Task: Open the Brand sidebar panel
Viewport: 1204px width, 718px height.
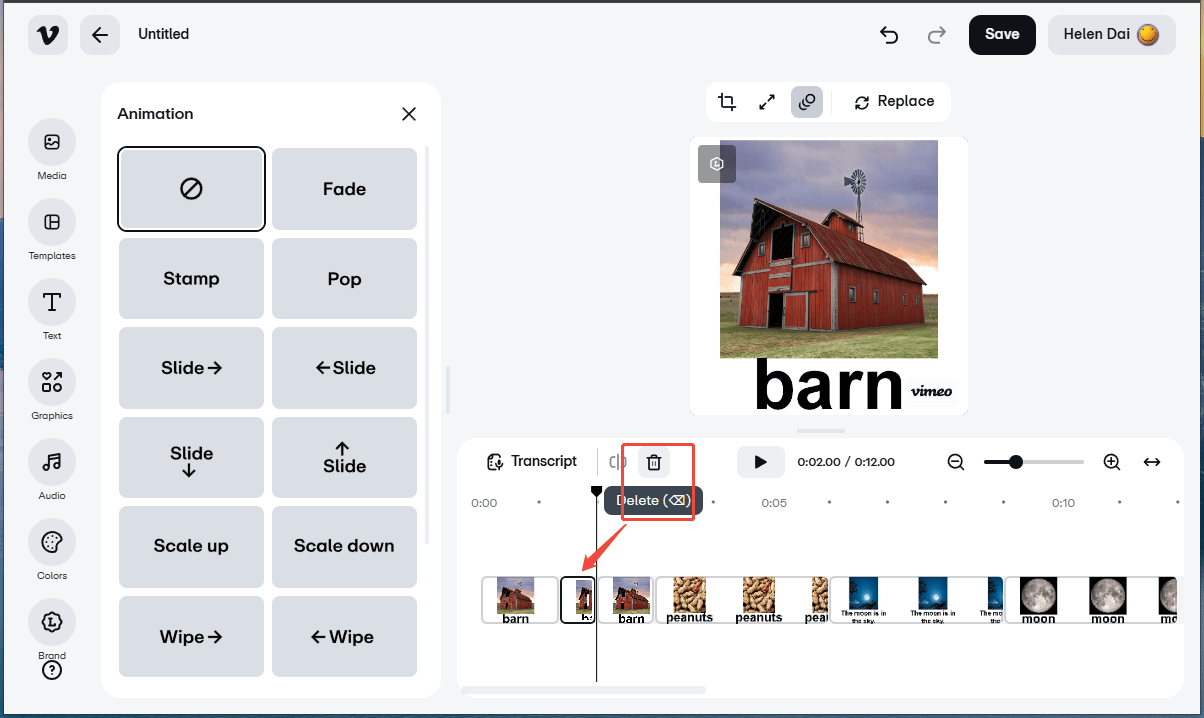Action: tap(52, 628)
